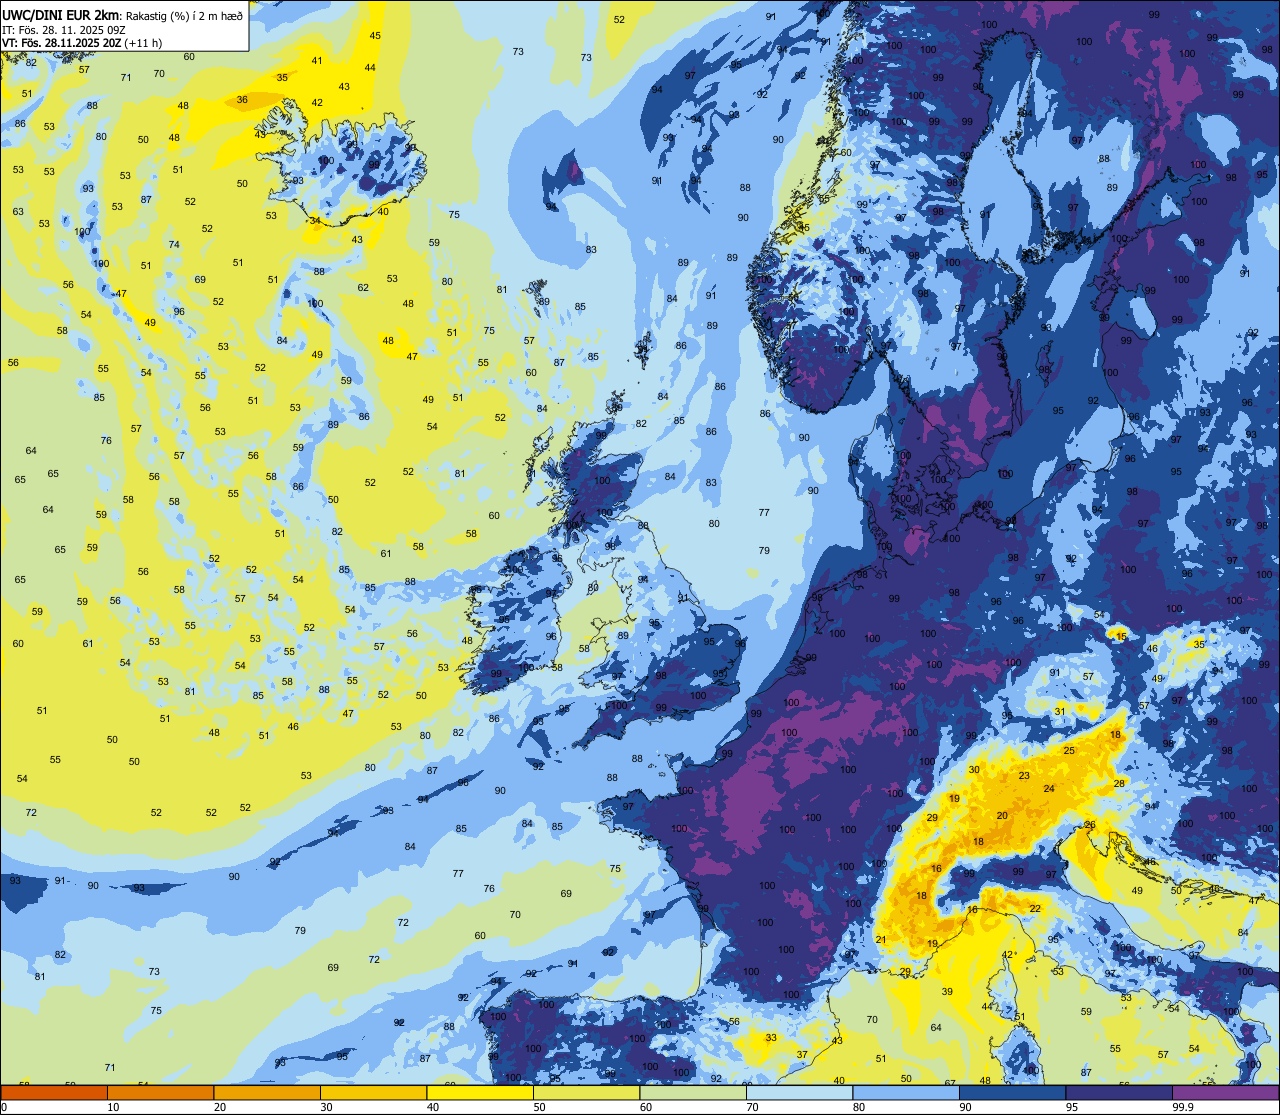Click the humidity value 21 in southern France
1280x1115 pixels.
(x=881, y=939)
